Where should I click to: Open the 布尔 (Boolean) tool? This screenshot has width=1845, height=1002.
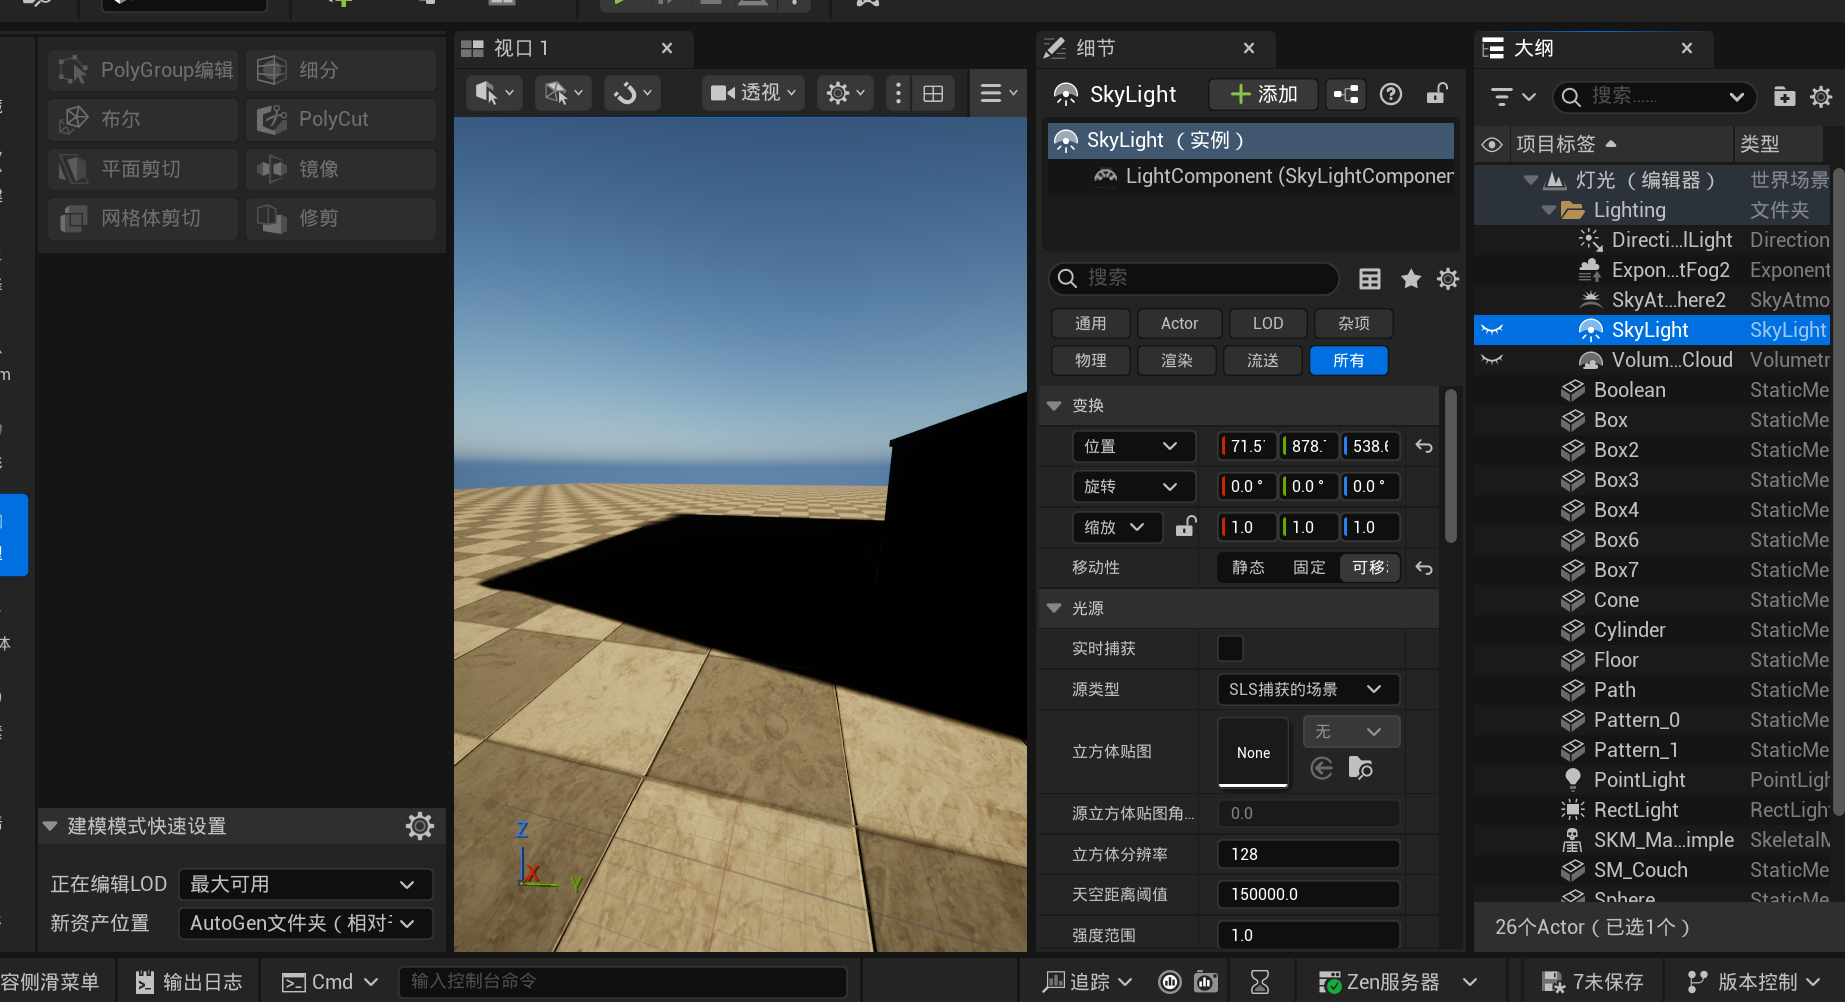pyautogui.click(x=142, y=119)
